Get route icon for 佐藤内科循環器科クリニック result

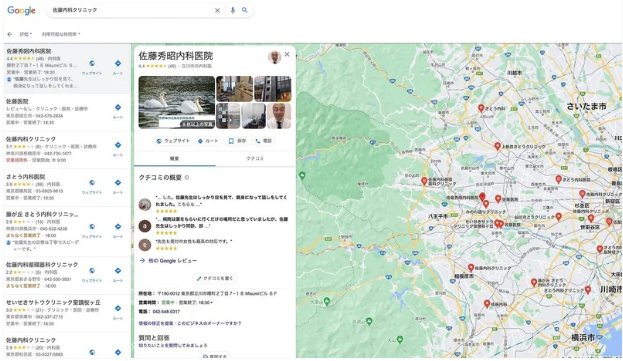[x=118, y=270]
